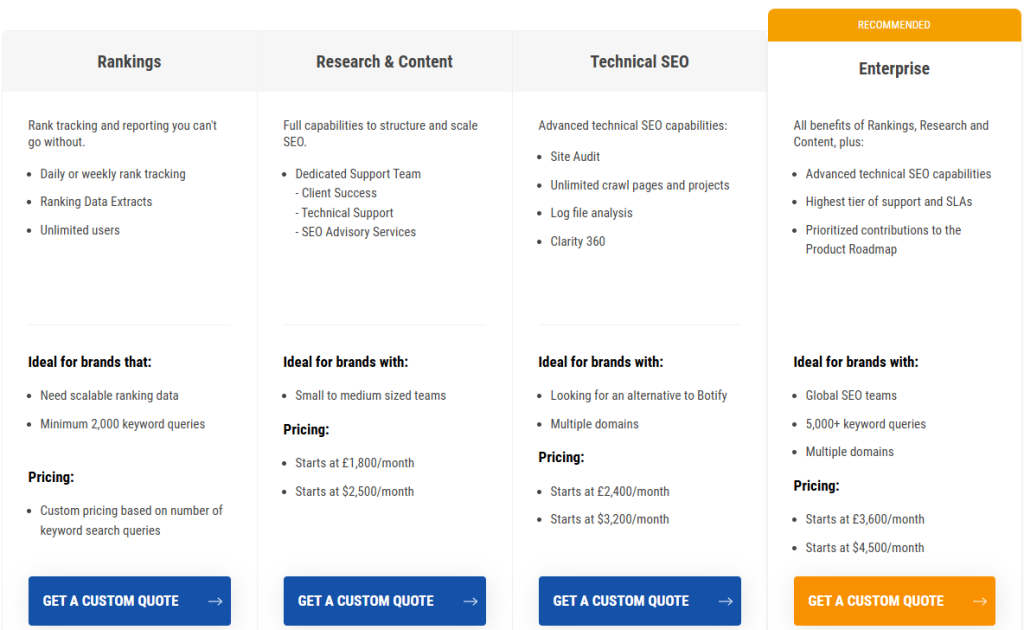Click the orange Recommended banner

tap(894, 25)
